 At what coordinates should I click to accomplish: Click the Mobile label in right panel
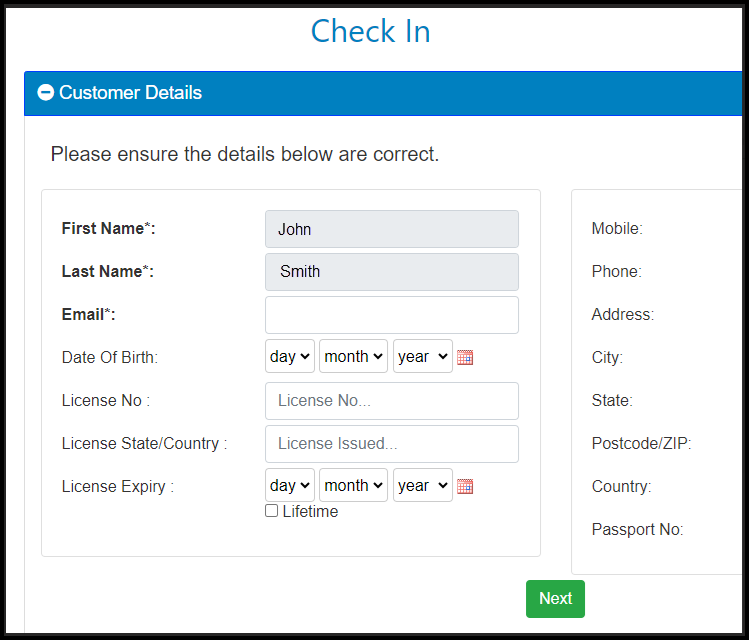(617, 228)
